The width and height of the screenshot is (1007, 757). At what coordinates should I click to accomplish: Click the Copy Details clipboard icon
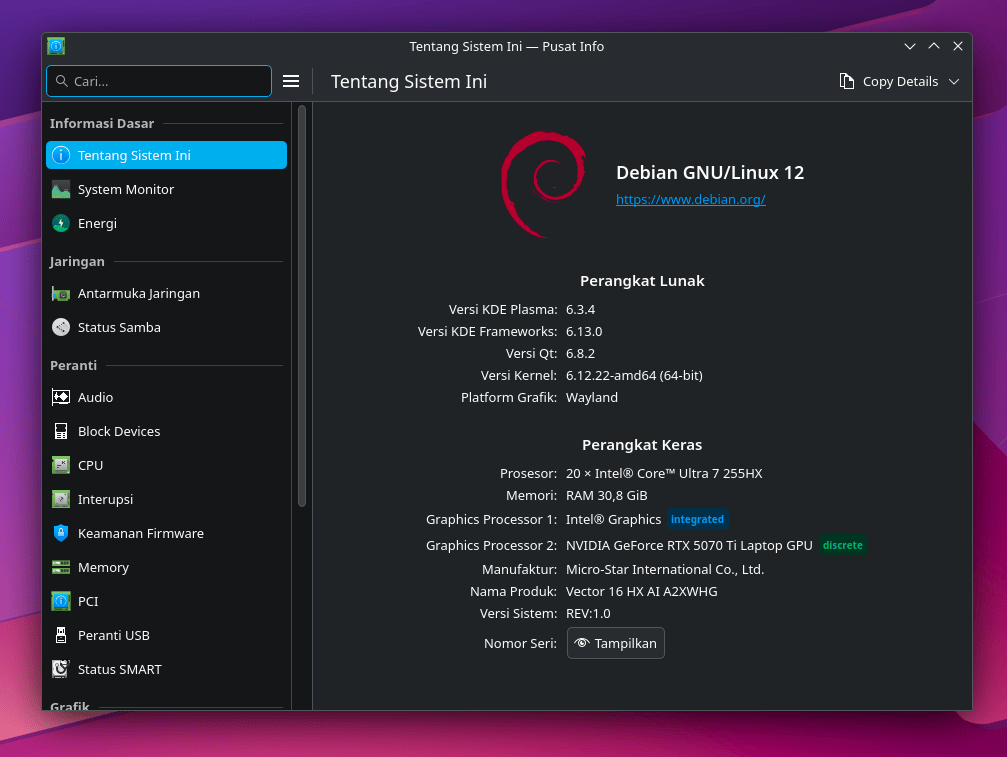pyautogui.click(x=846, y=82)
